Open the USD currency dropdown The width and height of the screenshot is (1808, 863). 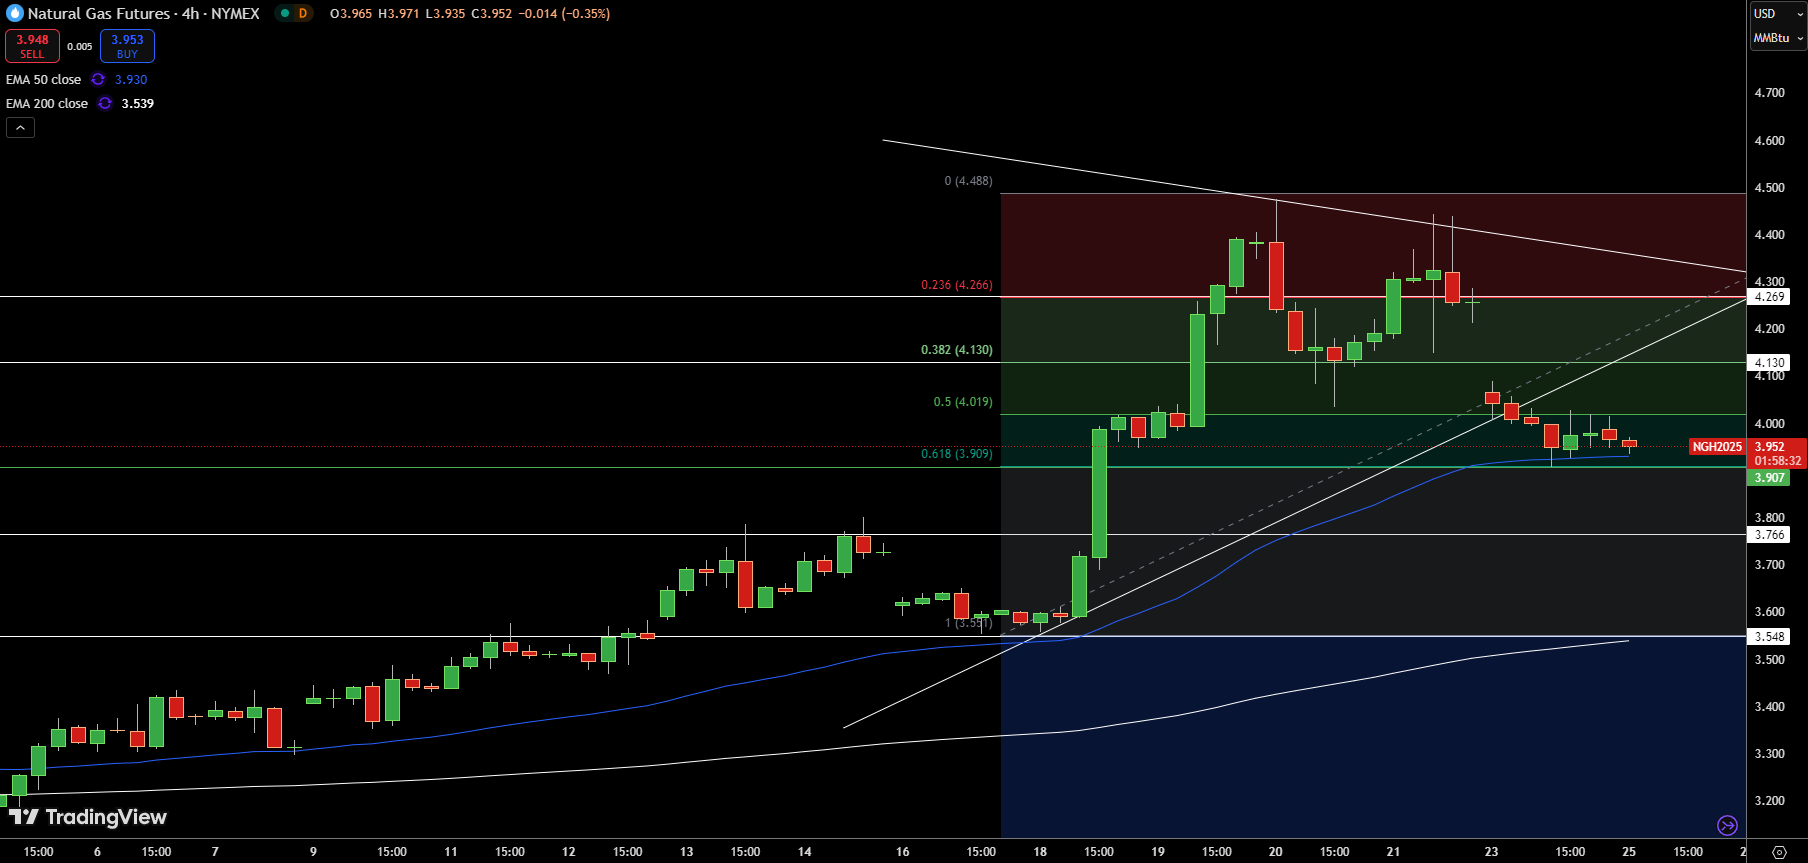click(1778, 13)
